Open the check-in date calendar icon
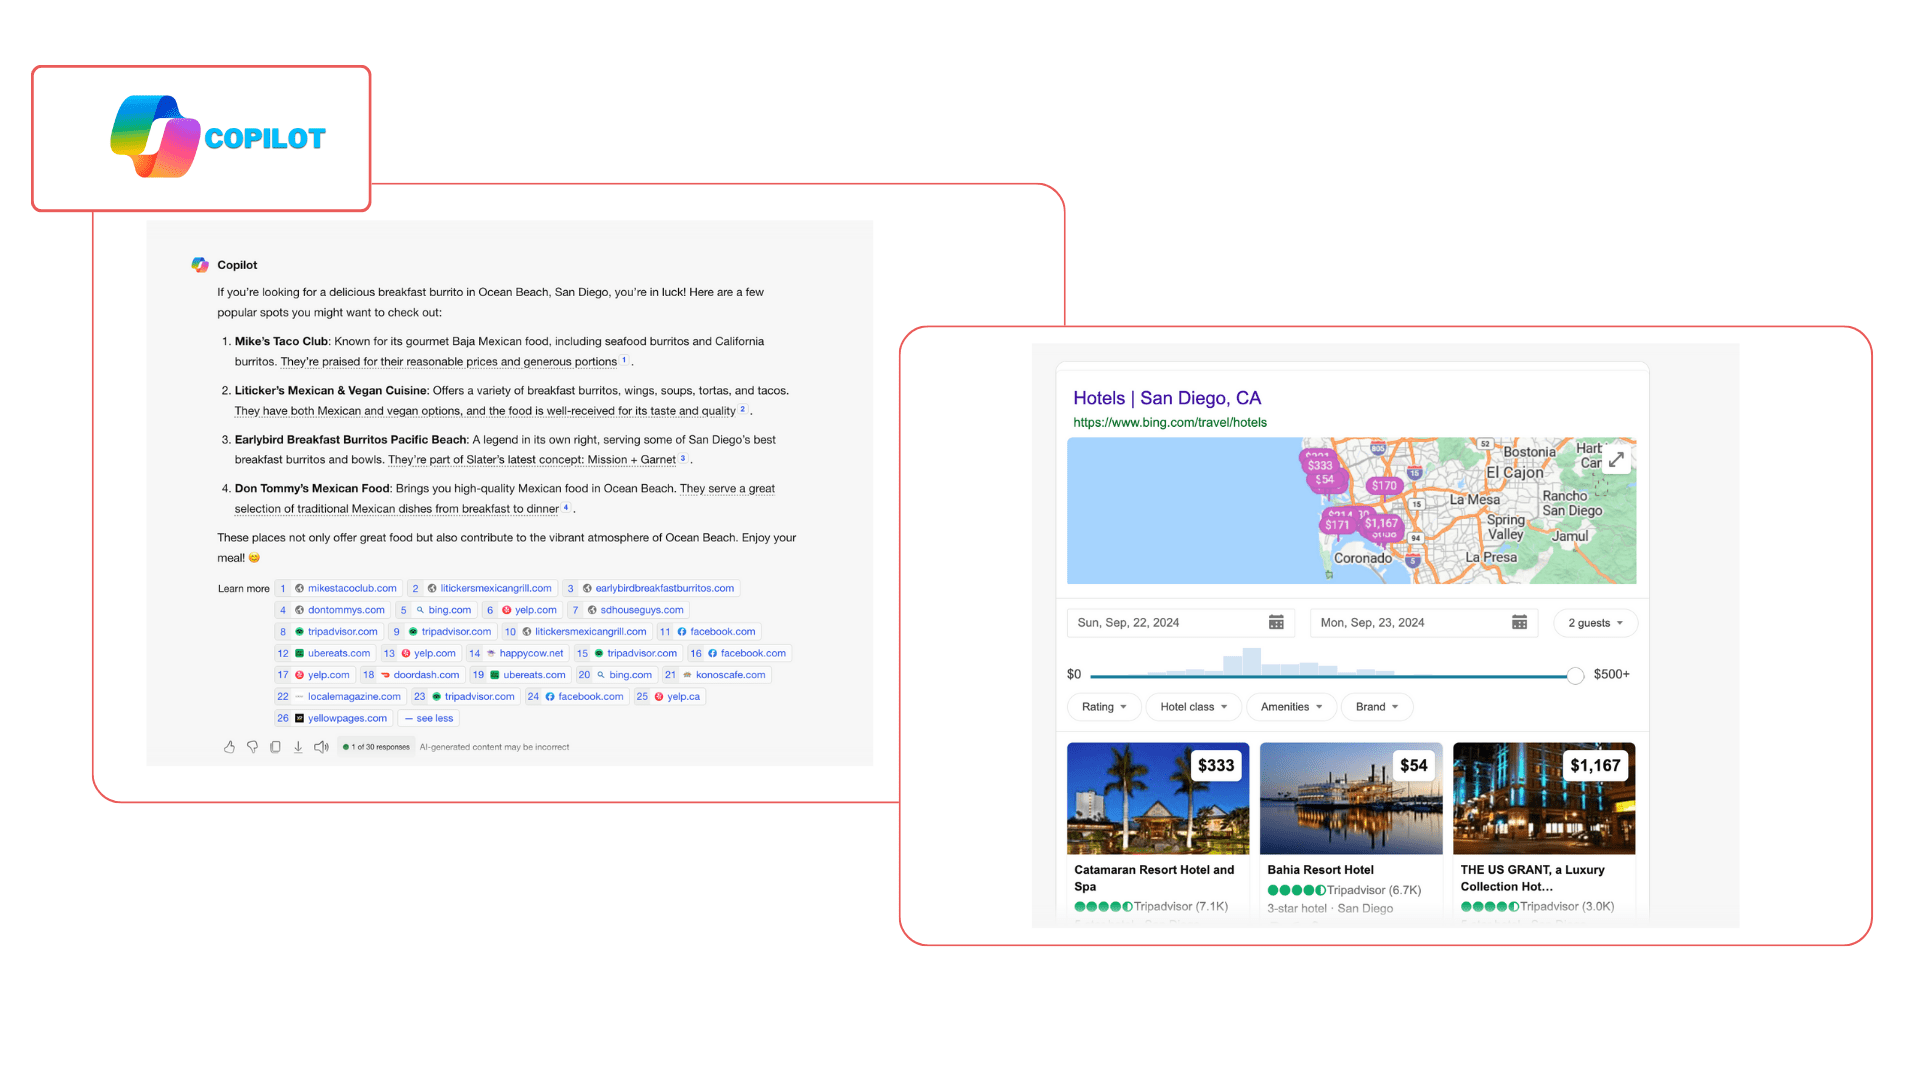The width and height of the screenshot is (1920, 1080). point(1276,622)
